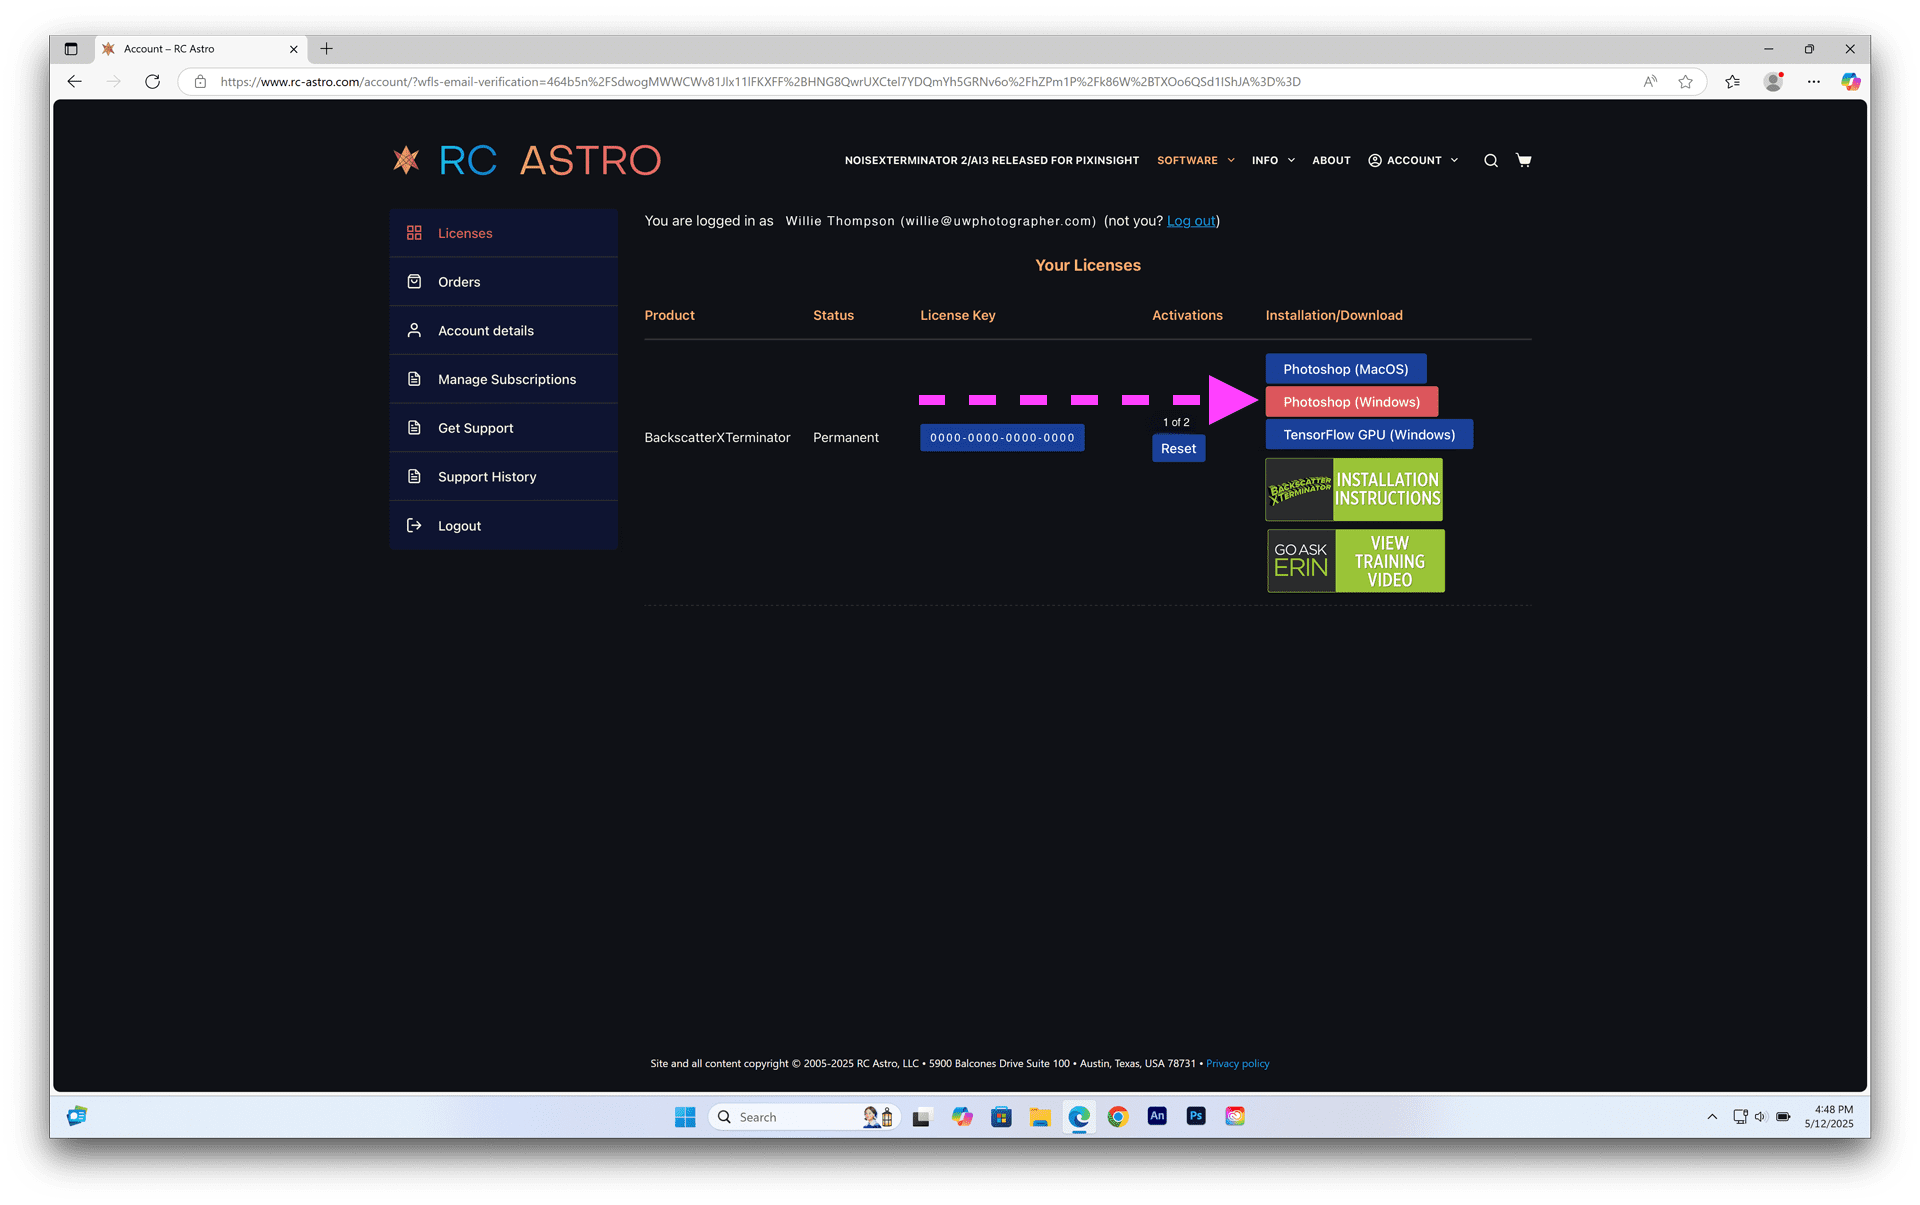Viewport: 1920px width, 1205px height.
Task: Open the Privacy policy link
Action: (1237, 1064)
